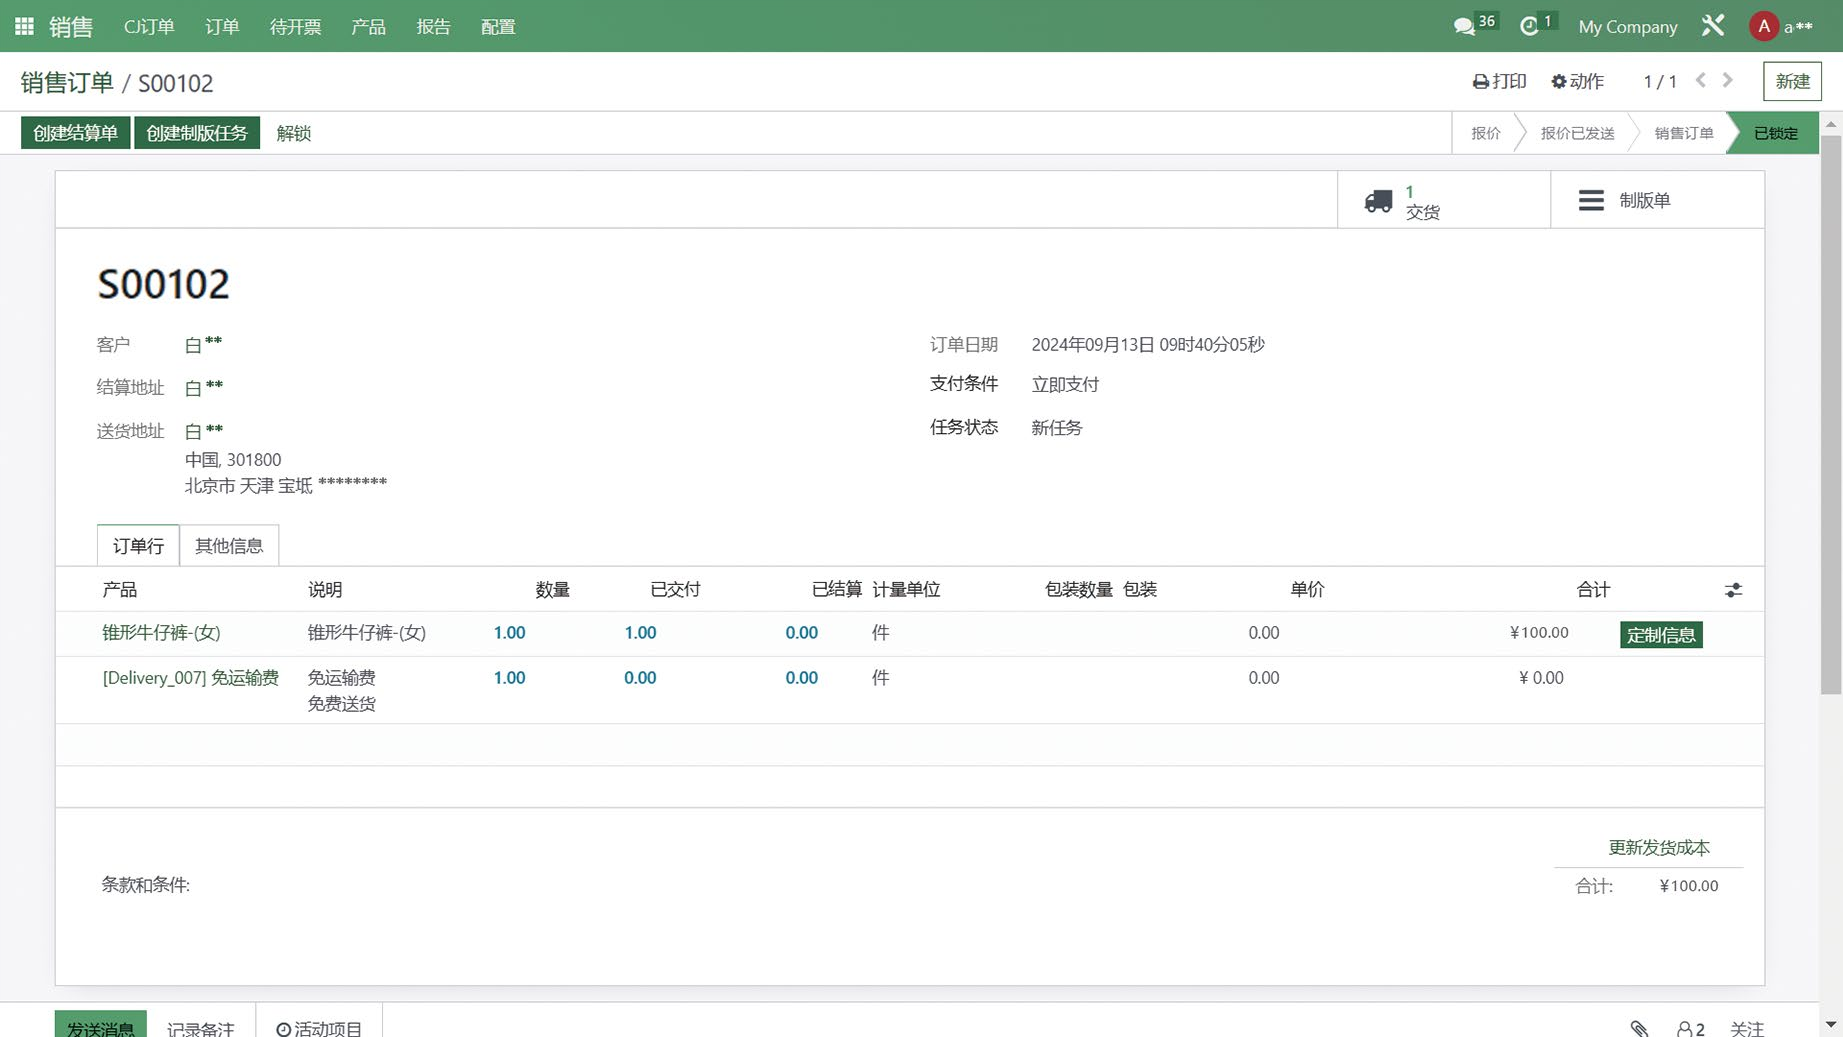Open the 制版单 list icon button
This screenshot has height=1037, width=1843.
click(1591, 200)
